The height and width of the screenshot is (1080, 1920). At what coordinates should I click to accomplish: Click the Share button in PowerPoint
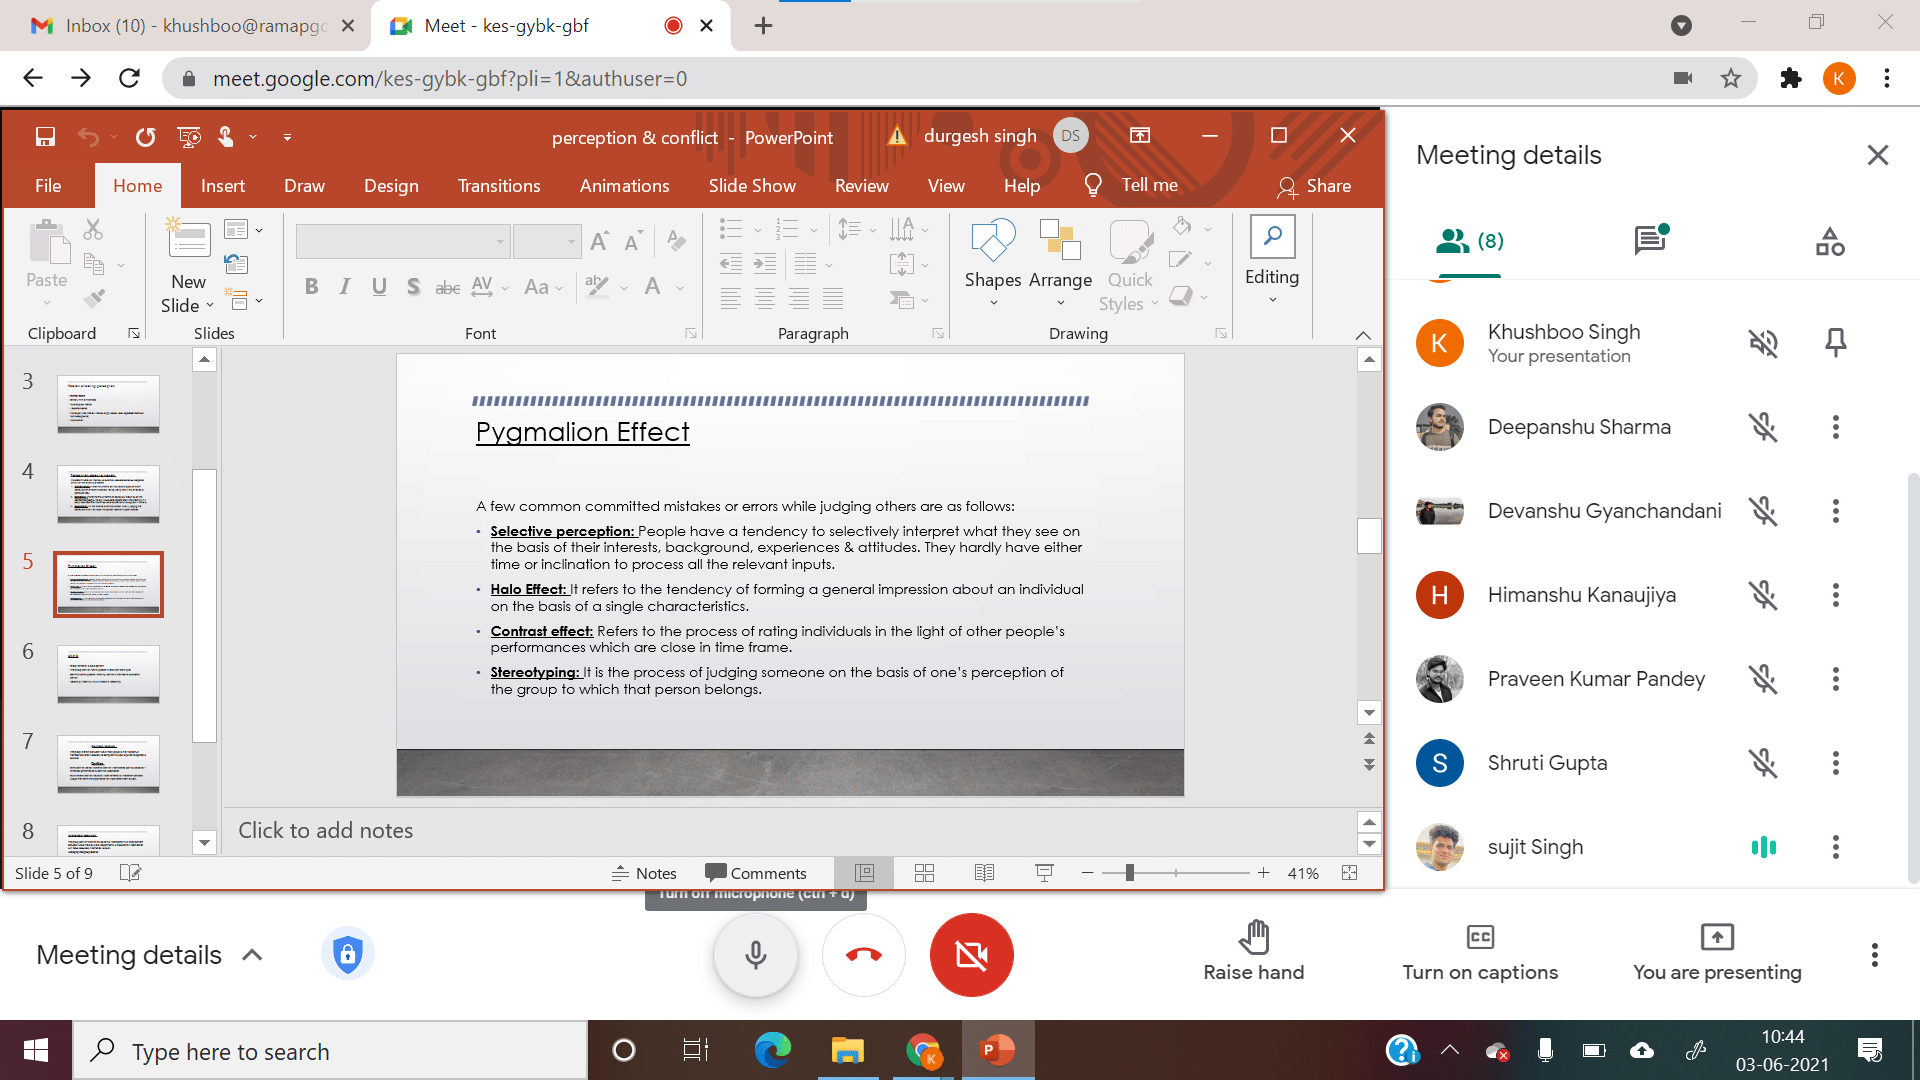[1314, 186]
